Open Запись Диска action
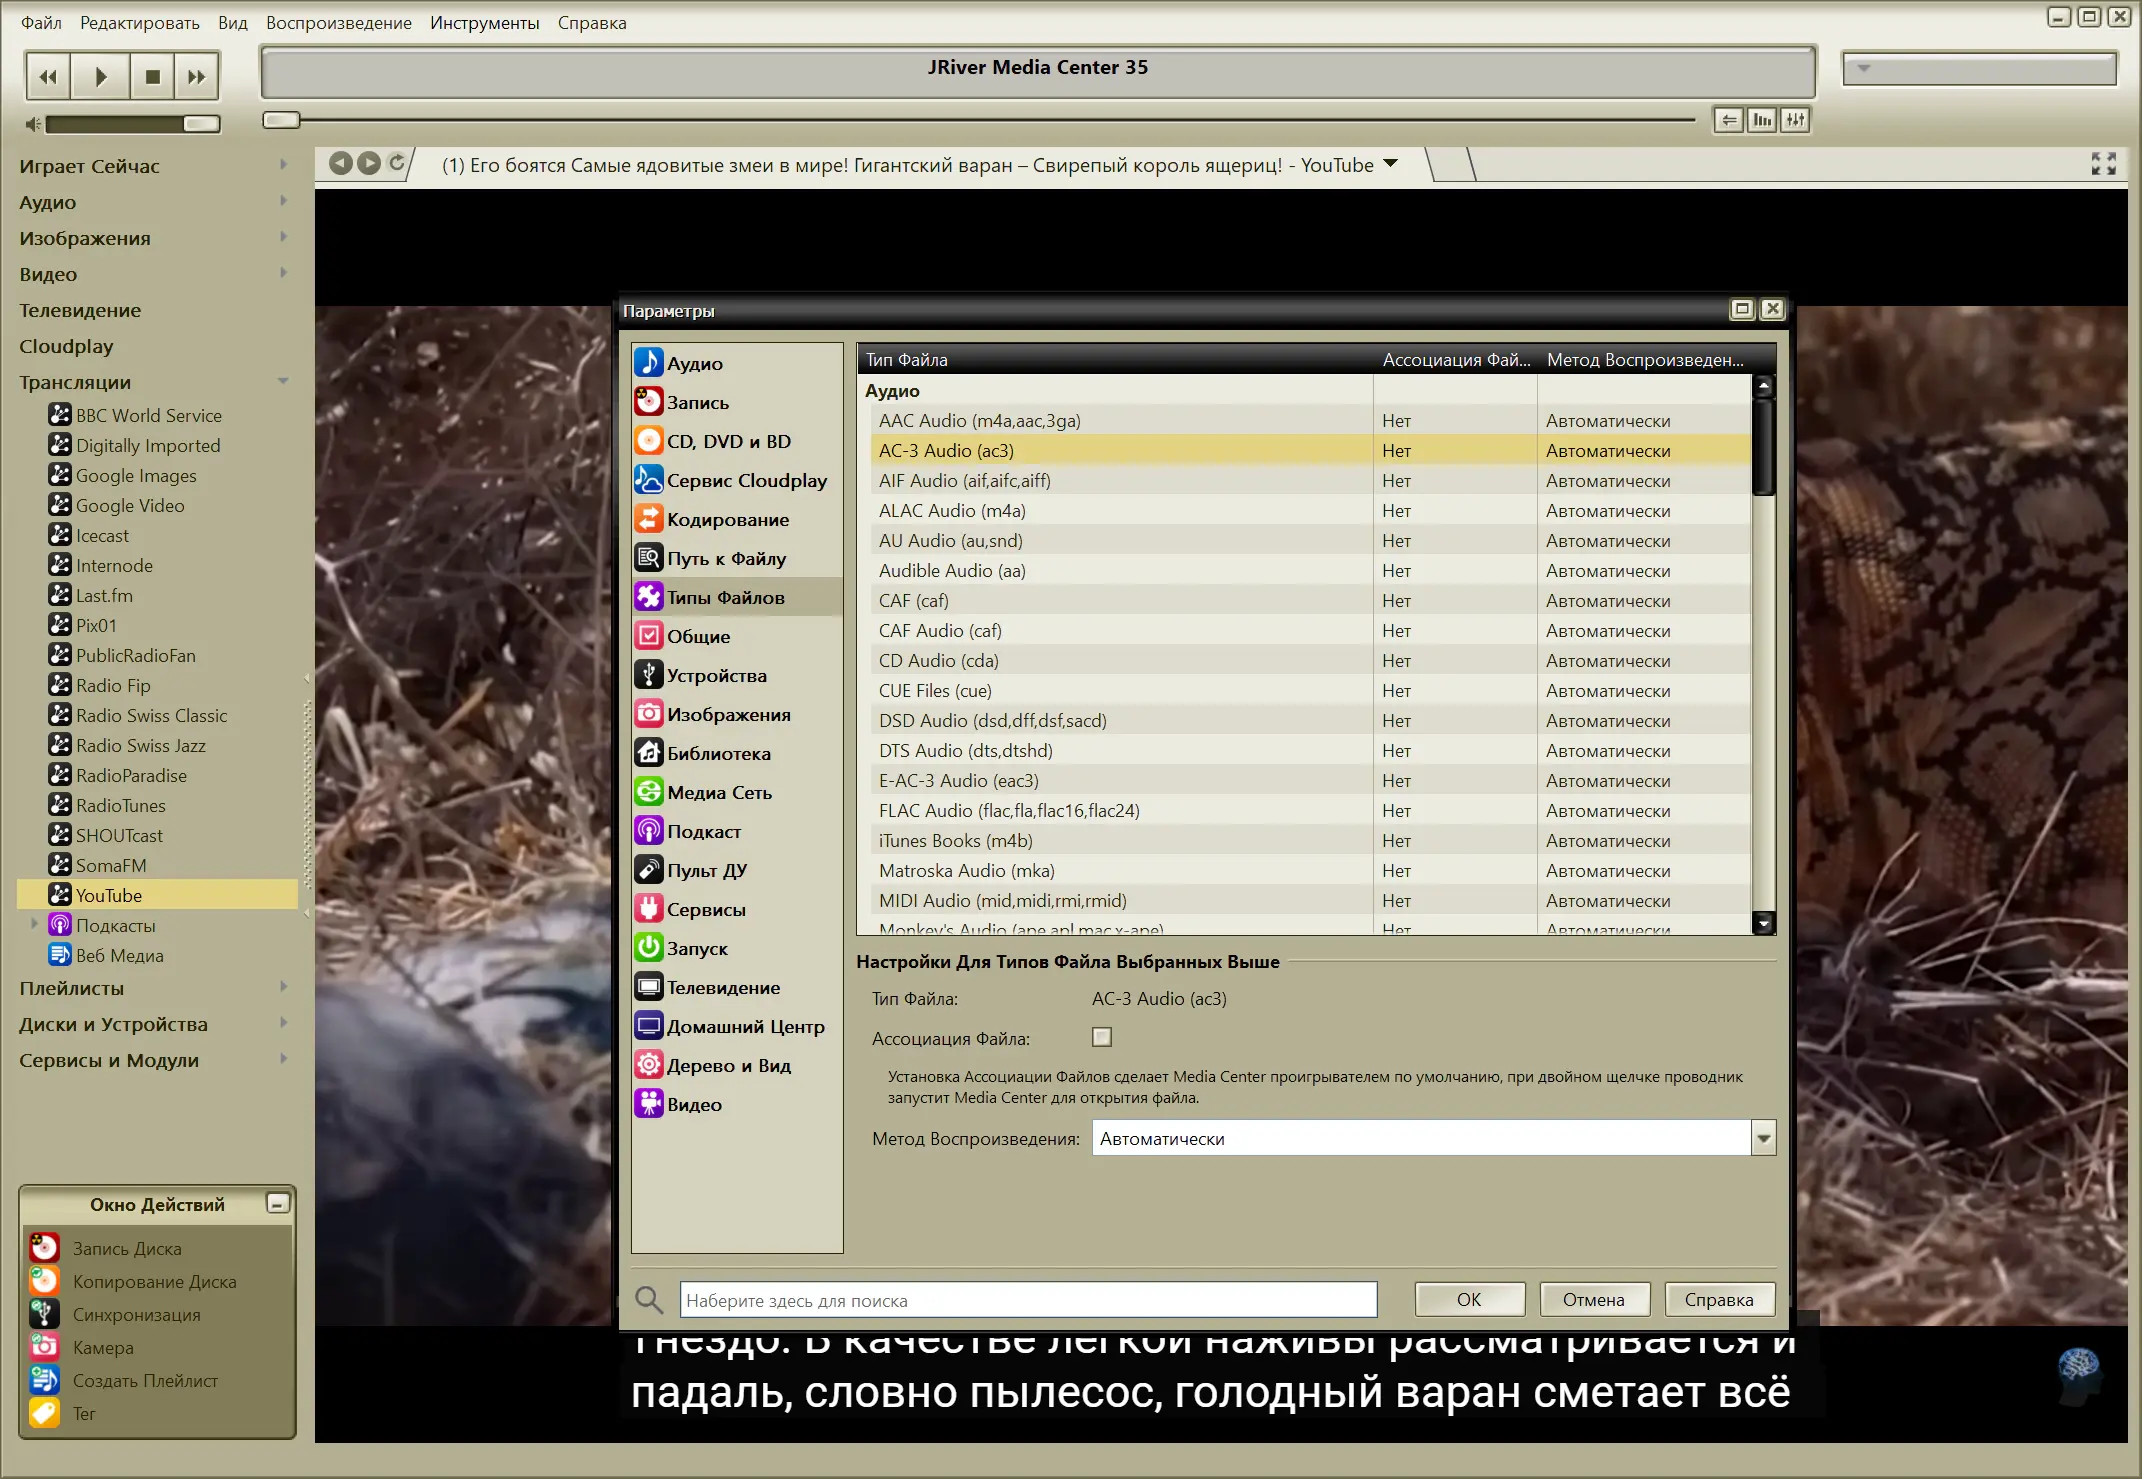Screen dimensions: 2142x1479 tap(127, 1248)
